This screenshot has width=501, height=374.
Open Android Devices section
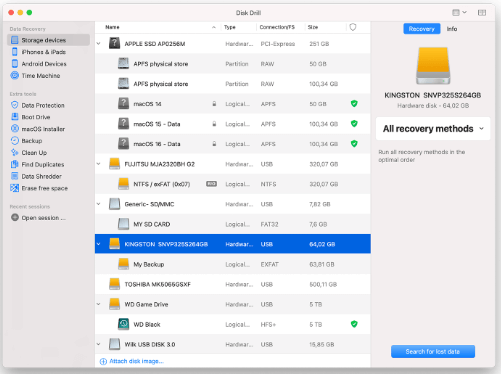coord(44,64)
